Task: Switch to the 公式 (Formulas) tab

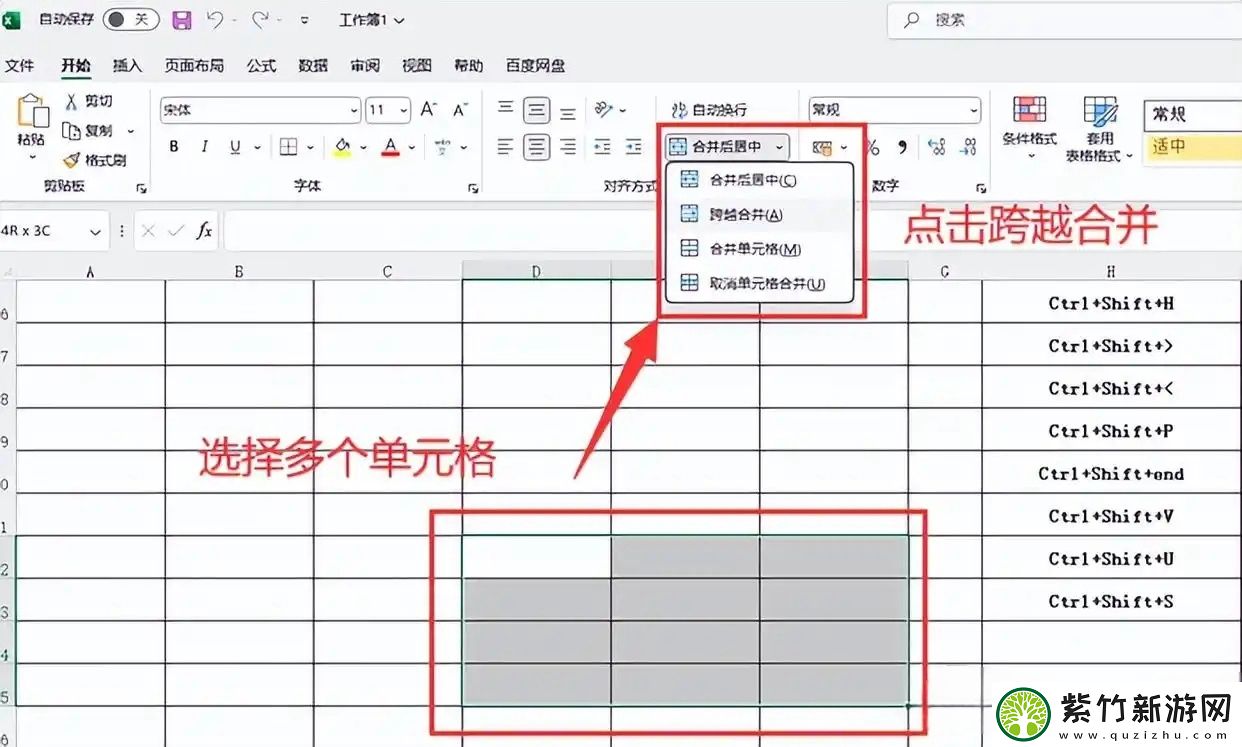Action: click(261, 66)
